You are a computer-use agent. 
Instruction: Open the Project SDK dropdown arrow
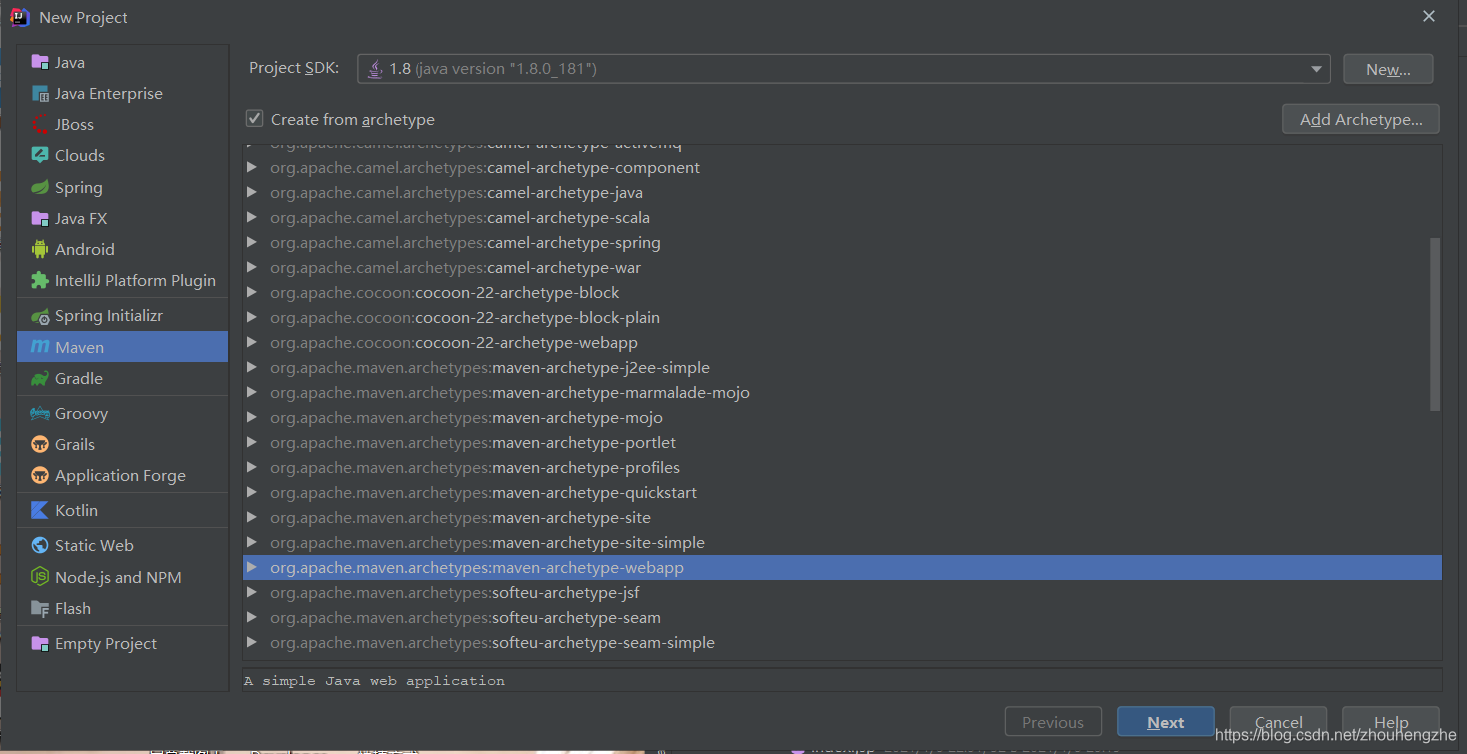1316,69
